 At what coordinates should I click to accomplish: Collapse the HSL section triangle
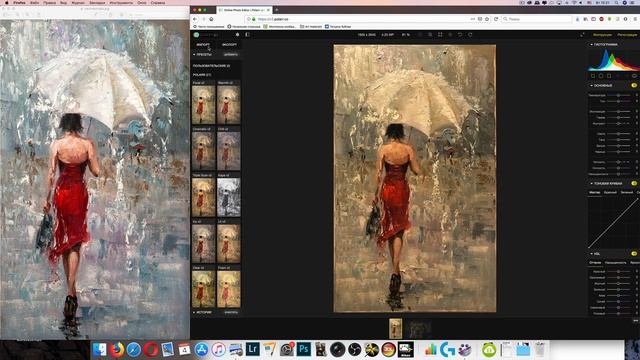(x=591, y=254)
